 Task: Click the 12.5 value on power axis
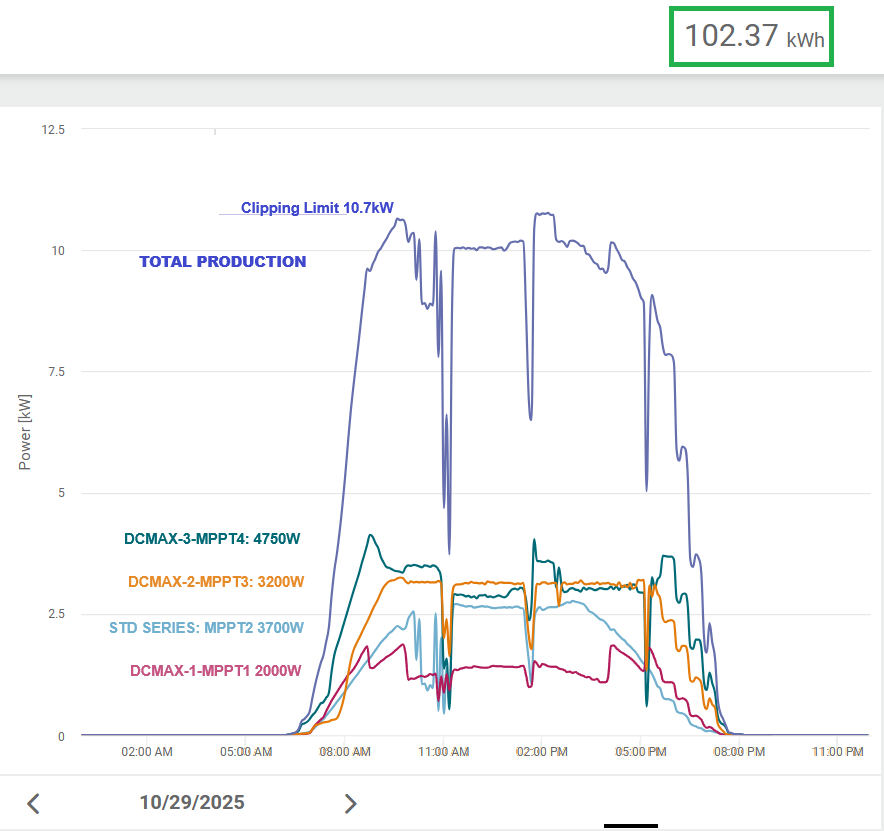53,130
